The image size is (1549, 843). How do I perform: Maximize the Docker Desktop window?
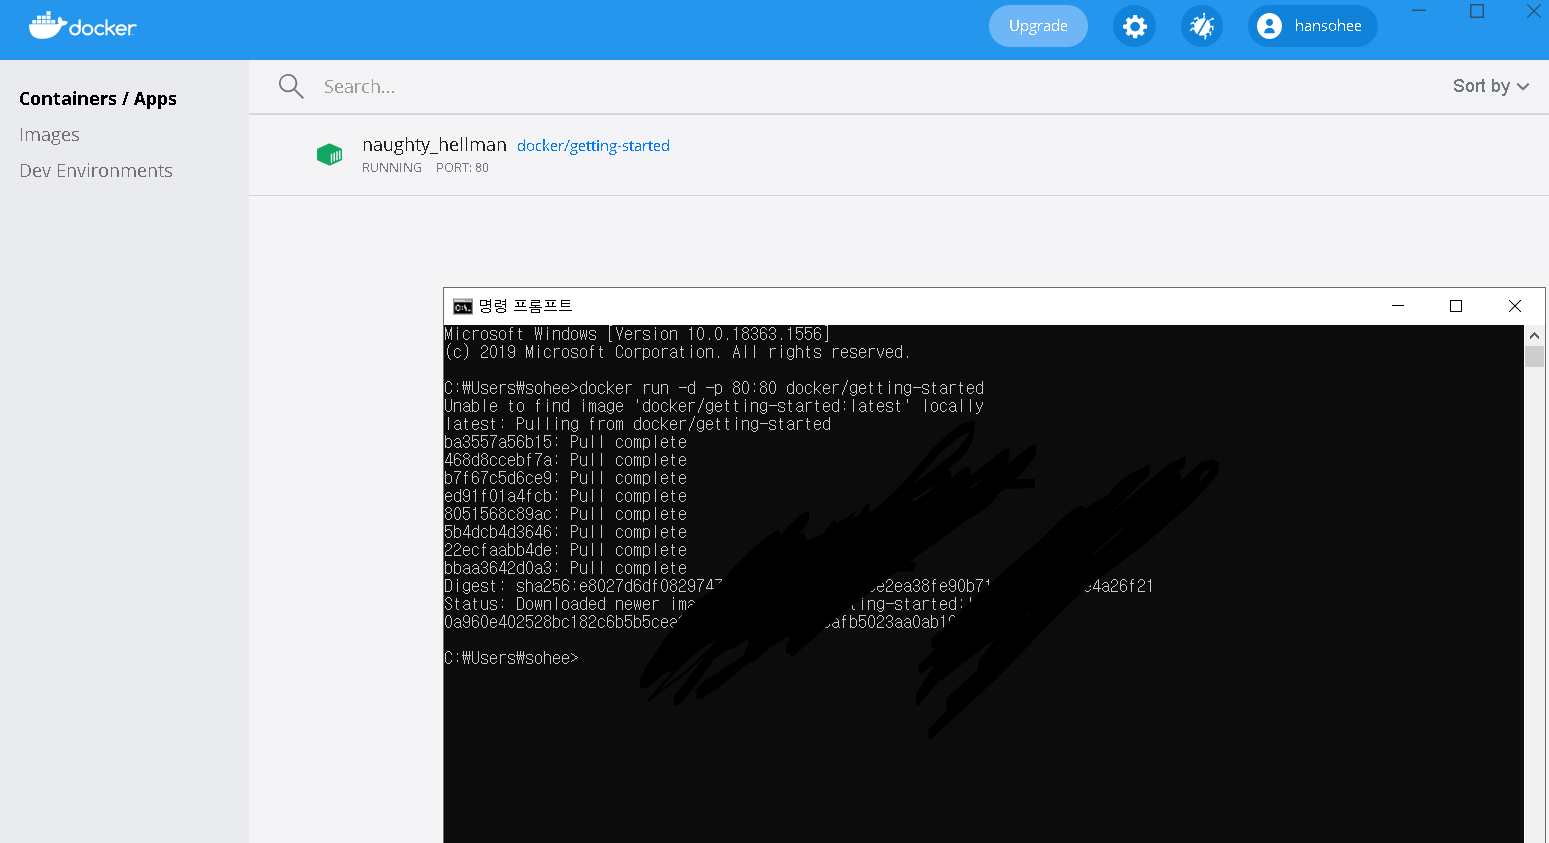click(x=1476, y=11)
